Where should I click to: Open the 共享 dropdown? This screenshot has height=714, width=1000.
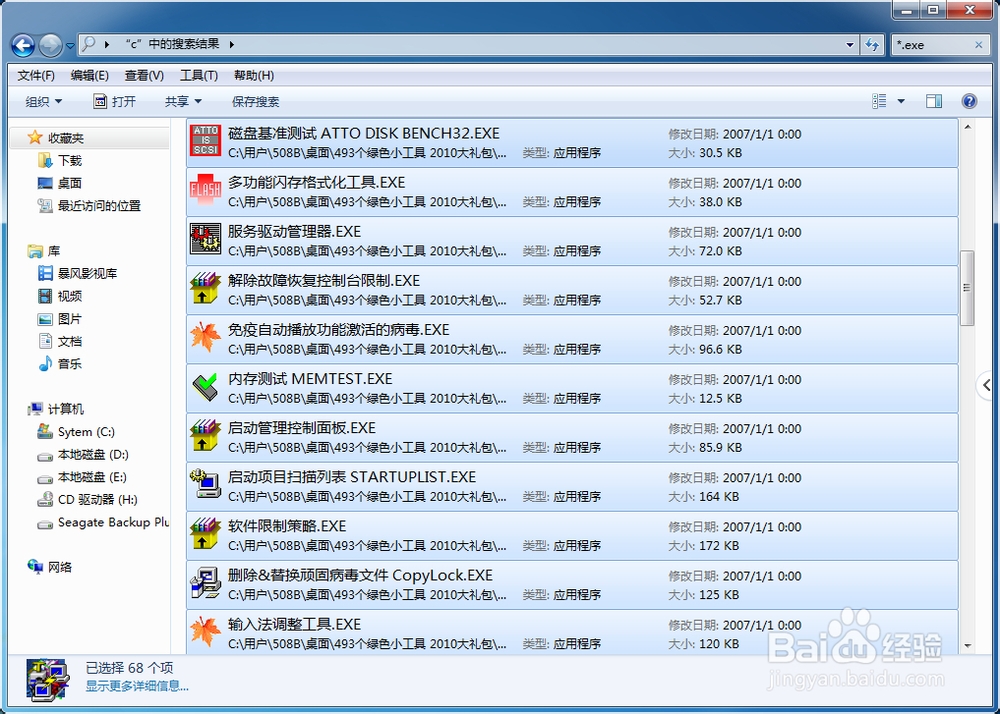pos(183,101)
